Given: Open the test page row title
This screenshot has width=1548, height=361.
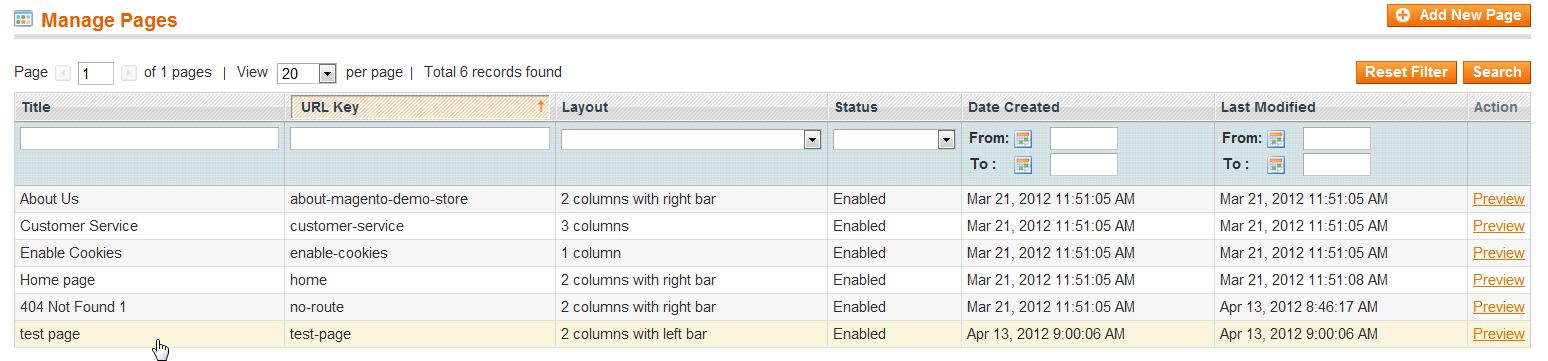Looking at the screenshot, I should pyautogui.click(x=50, y=334).
